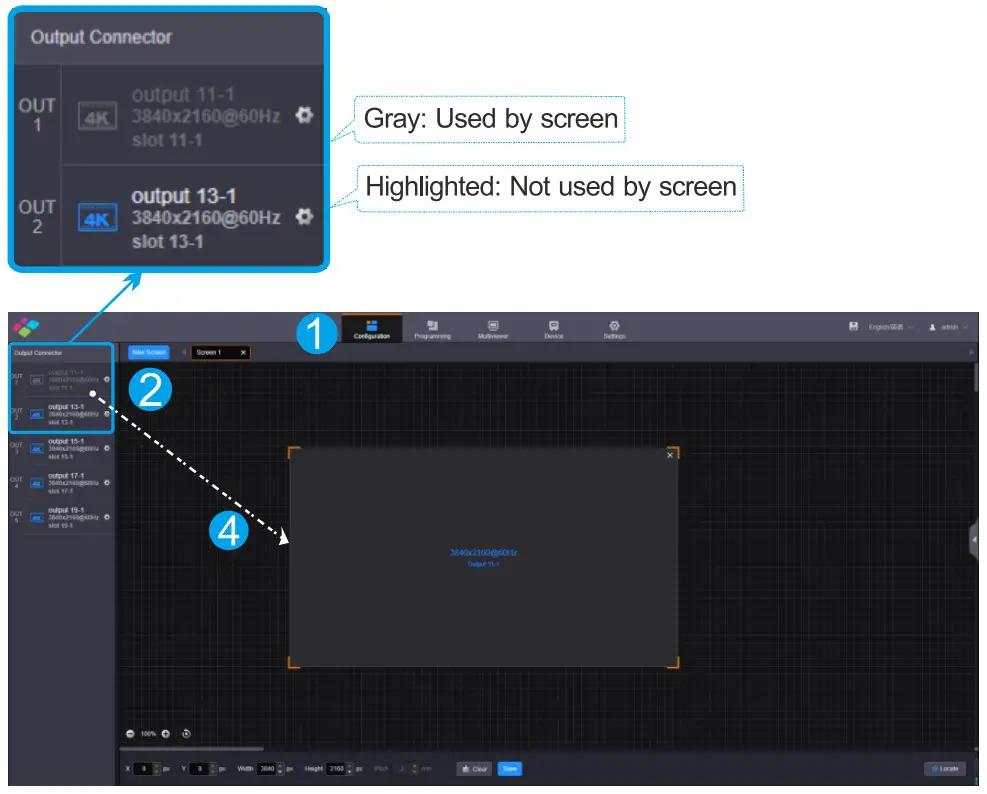This screenshot has height=794, width=987.
Task: Select the output 17-1 4K icon
Action: click(x=37, y=484)
